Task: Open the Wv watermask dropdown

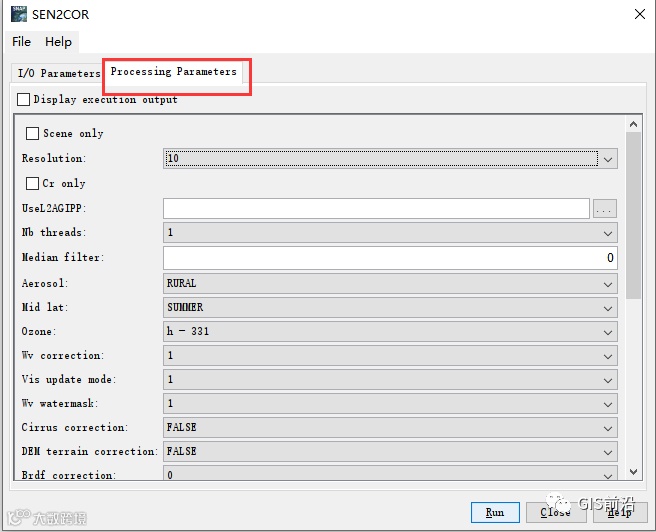Action: click(390, 404)
